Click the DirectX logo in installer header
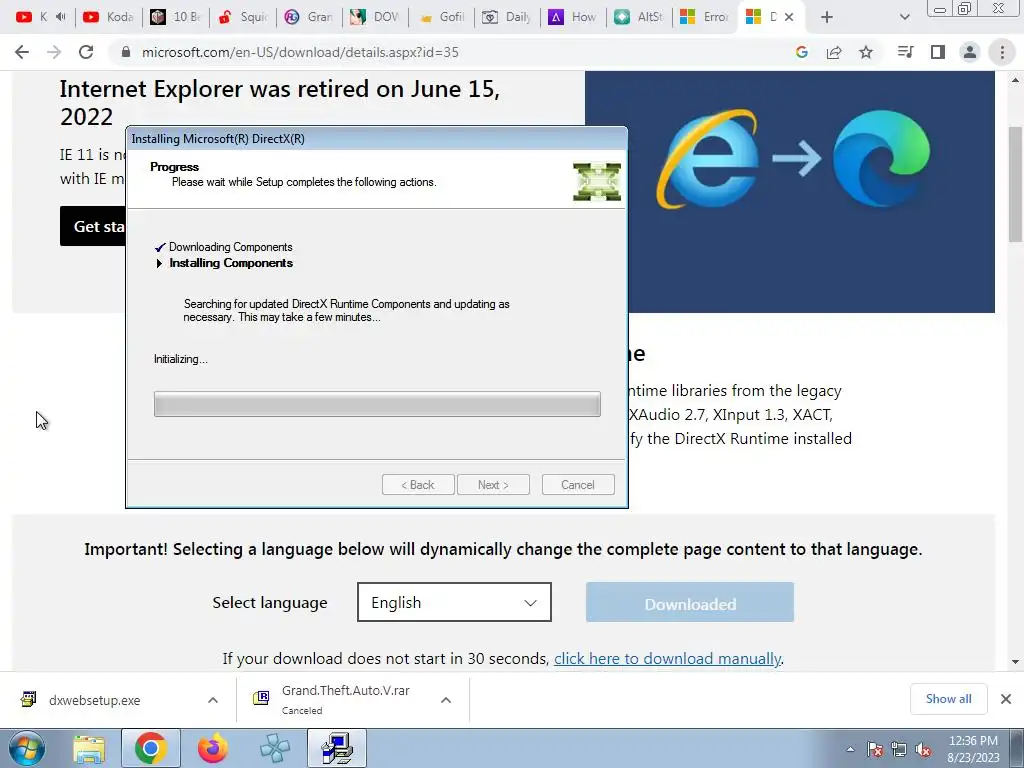Viewport: 1024px width, 768px height. click(x=597, y=182)
